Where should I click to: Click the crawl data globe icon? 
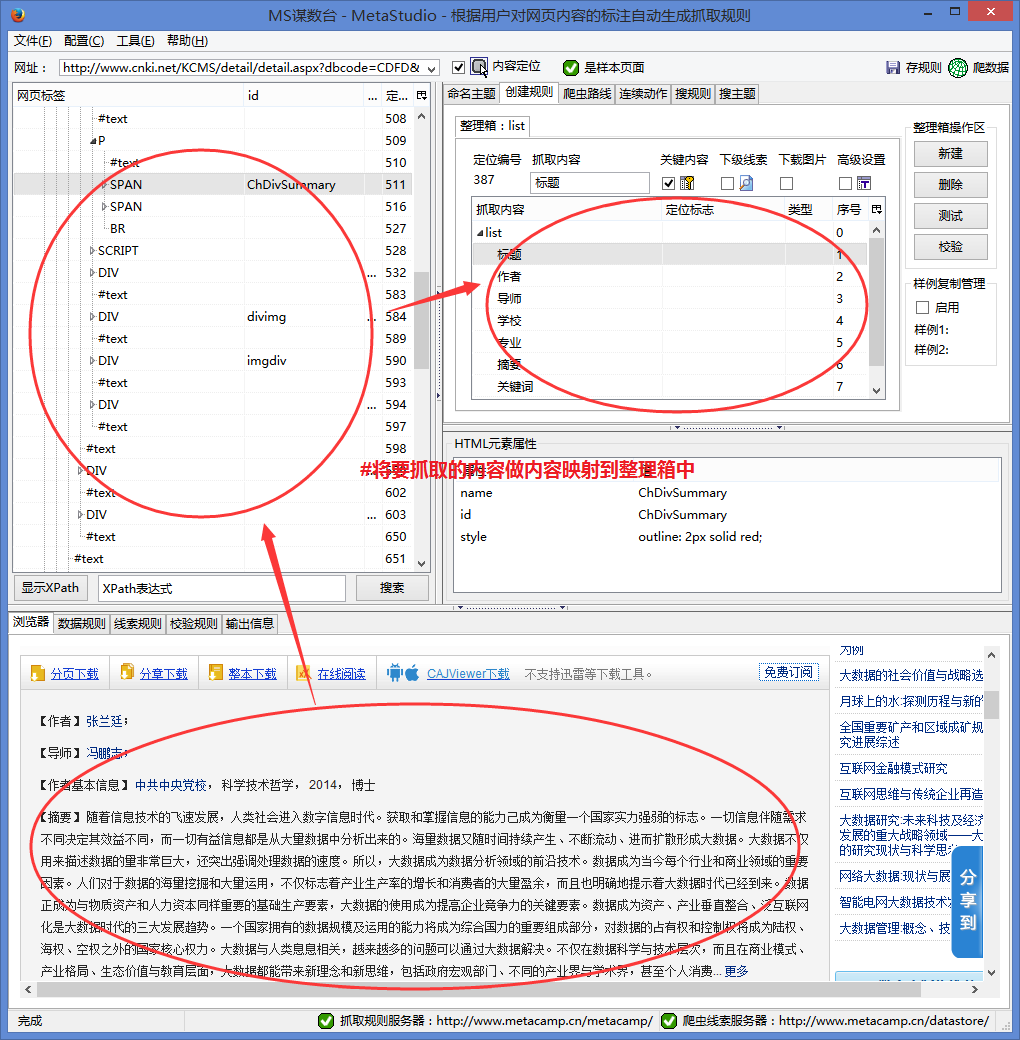coord(958,68)
